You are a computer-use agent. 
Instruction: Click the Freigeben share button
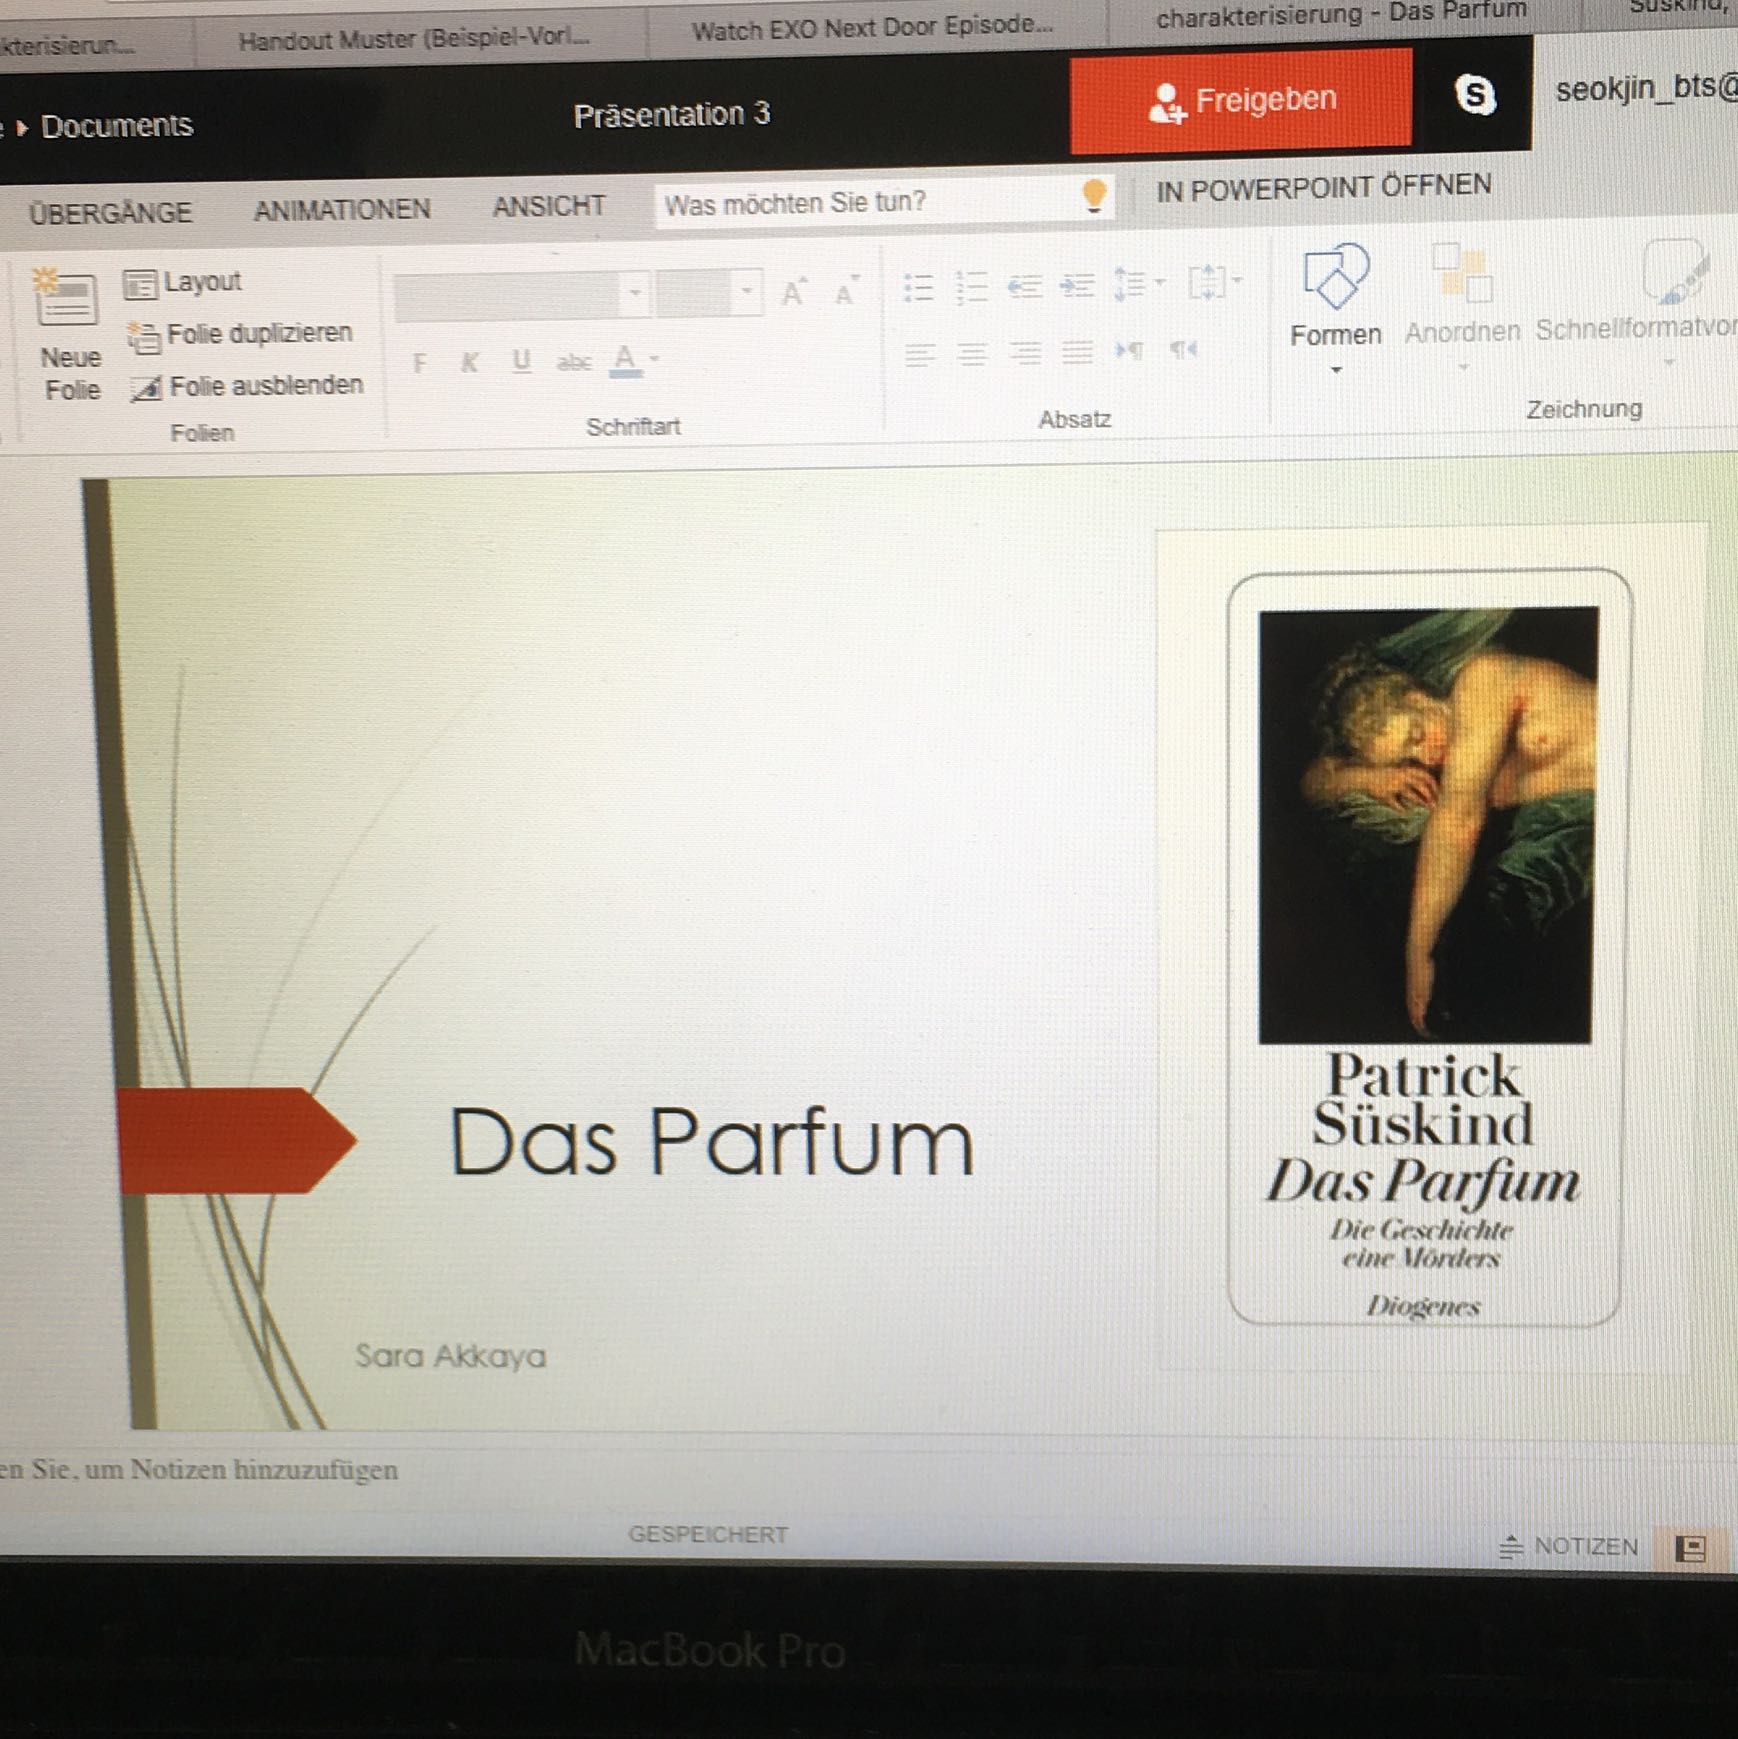(1241, 101)
